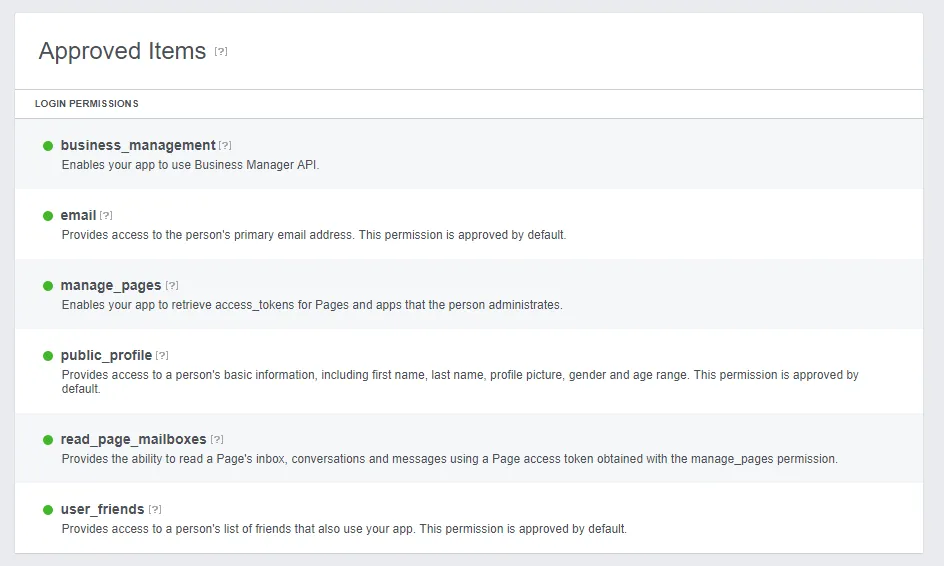The image size is (944, 566).
Task: Select the business_management permission name
Action: click(x=138, y=145)
